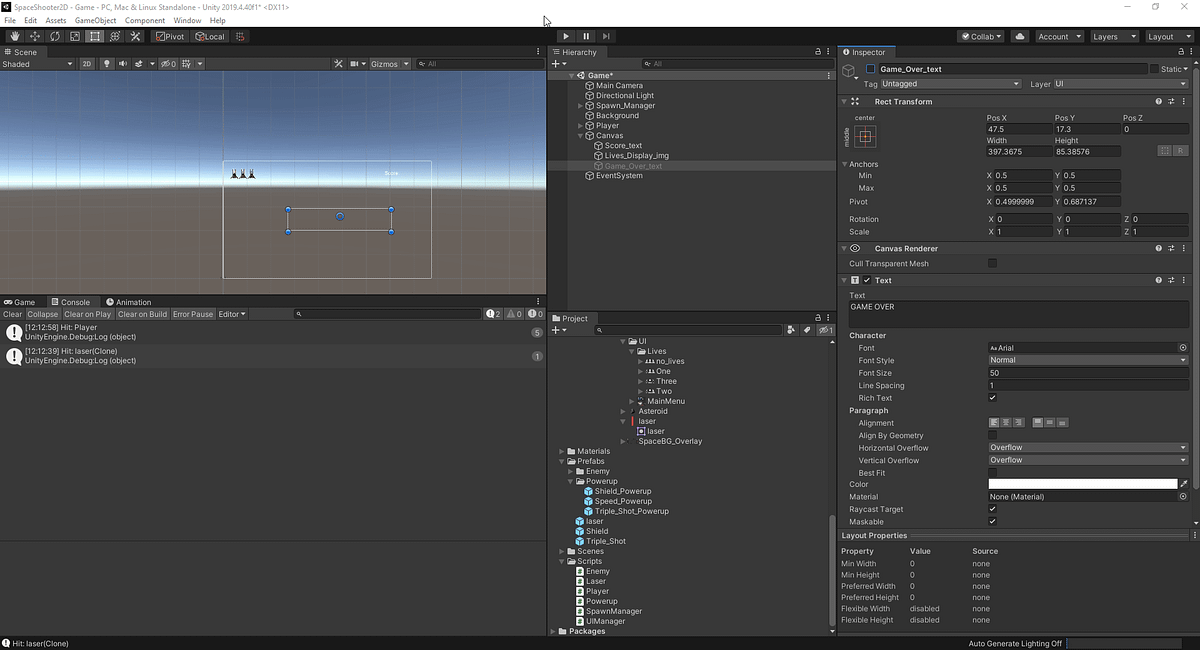The width and height of the screenshot is (1200, 650).
Task: Select the Scale tool
Action: point(74,36)
